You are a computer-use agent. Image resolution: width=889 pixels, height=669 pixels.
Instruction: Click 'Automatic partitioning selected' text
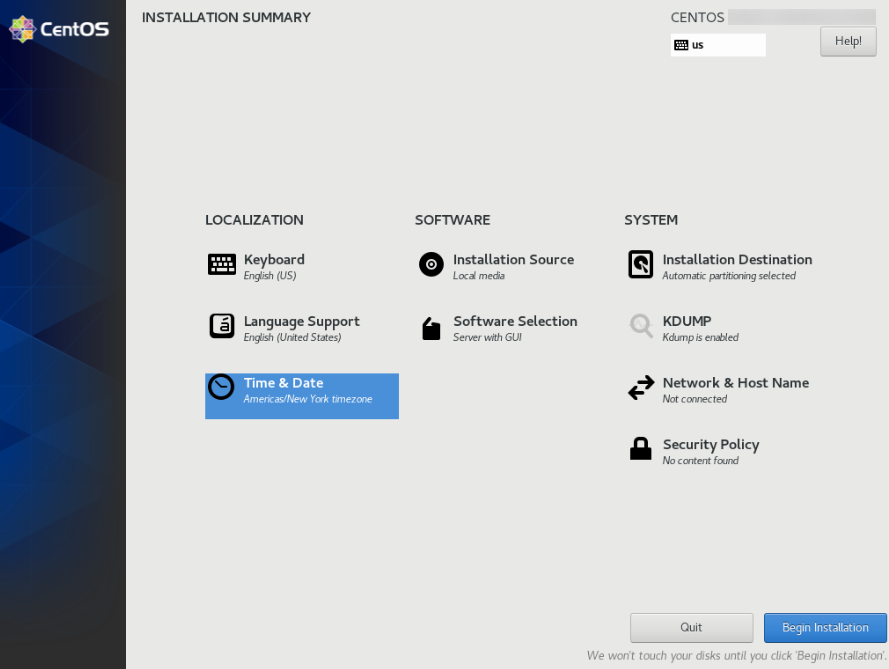(729, 276)
